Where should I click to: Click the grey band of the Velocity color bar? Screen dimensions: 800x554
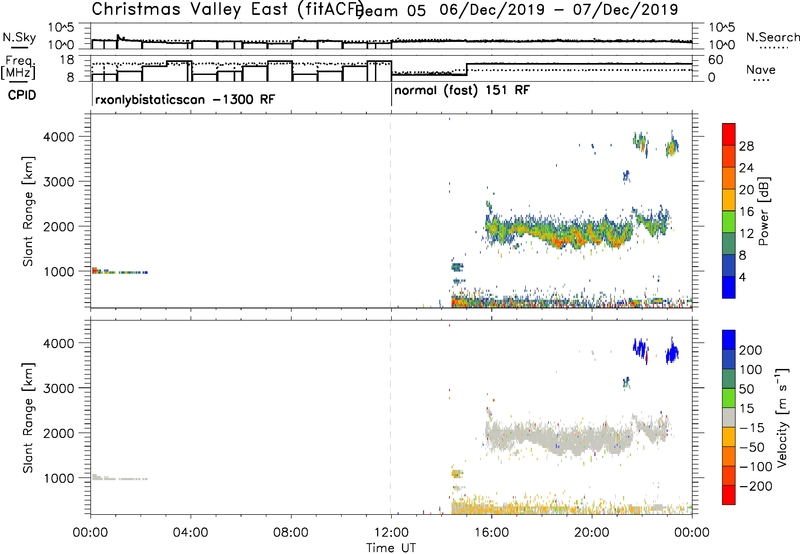(x=729, y=417)
